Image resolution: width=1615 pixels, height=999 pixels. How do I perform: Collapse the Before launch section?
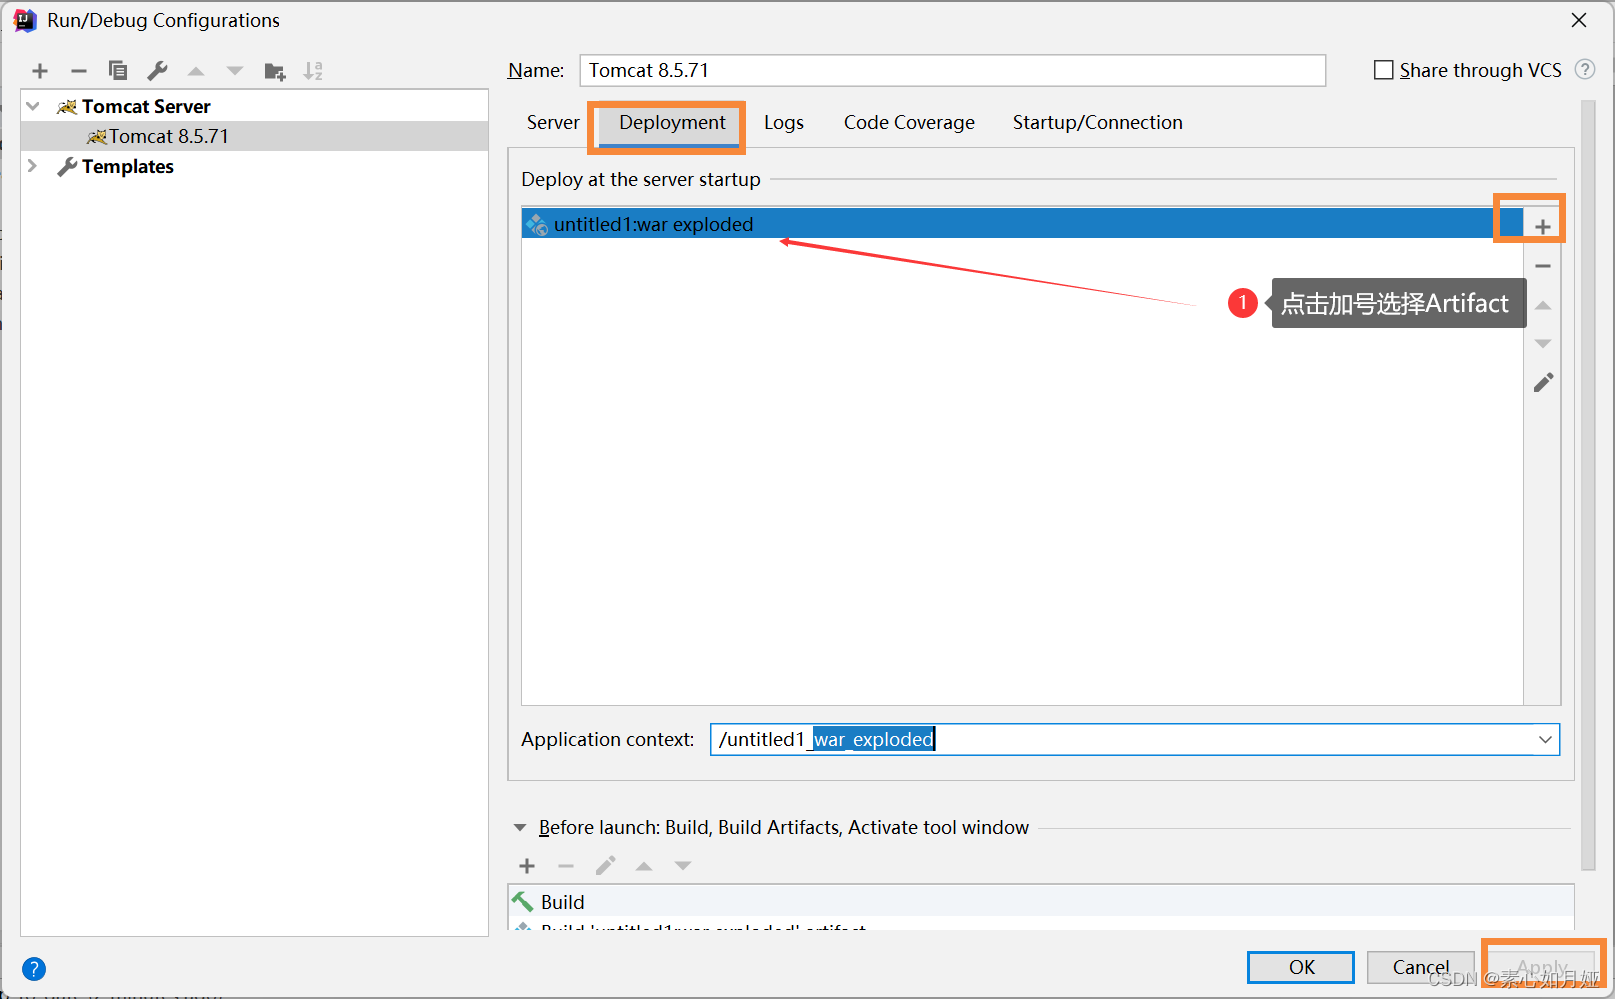[x=520, y=828]
